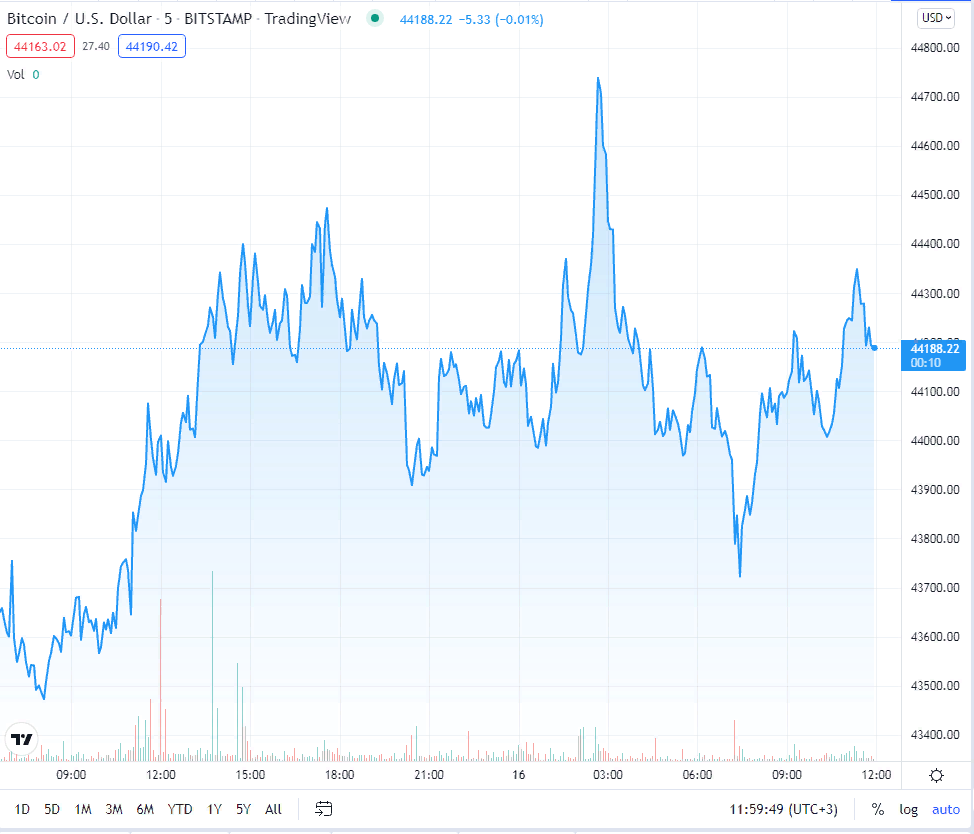Select the 6M time range

[x=145, y=809]
